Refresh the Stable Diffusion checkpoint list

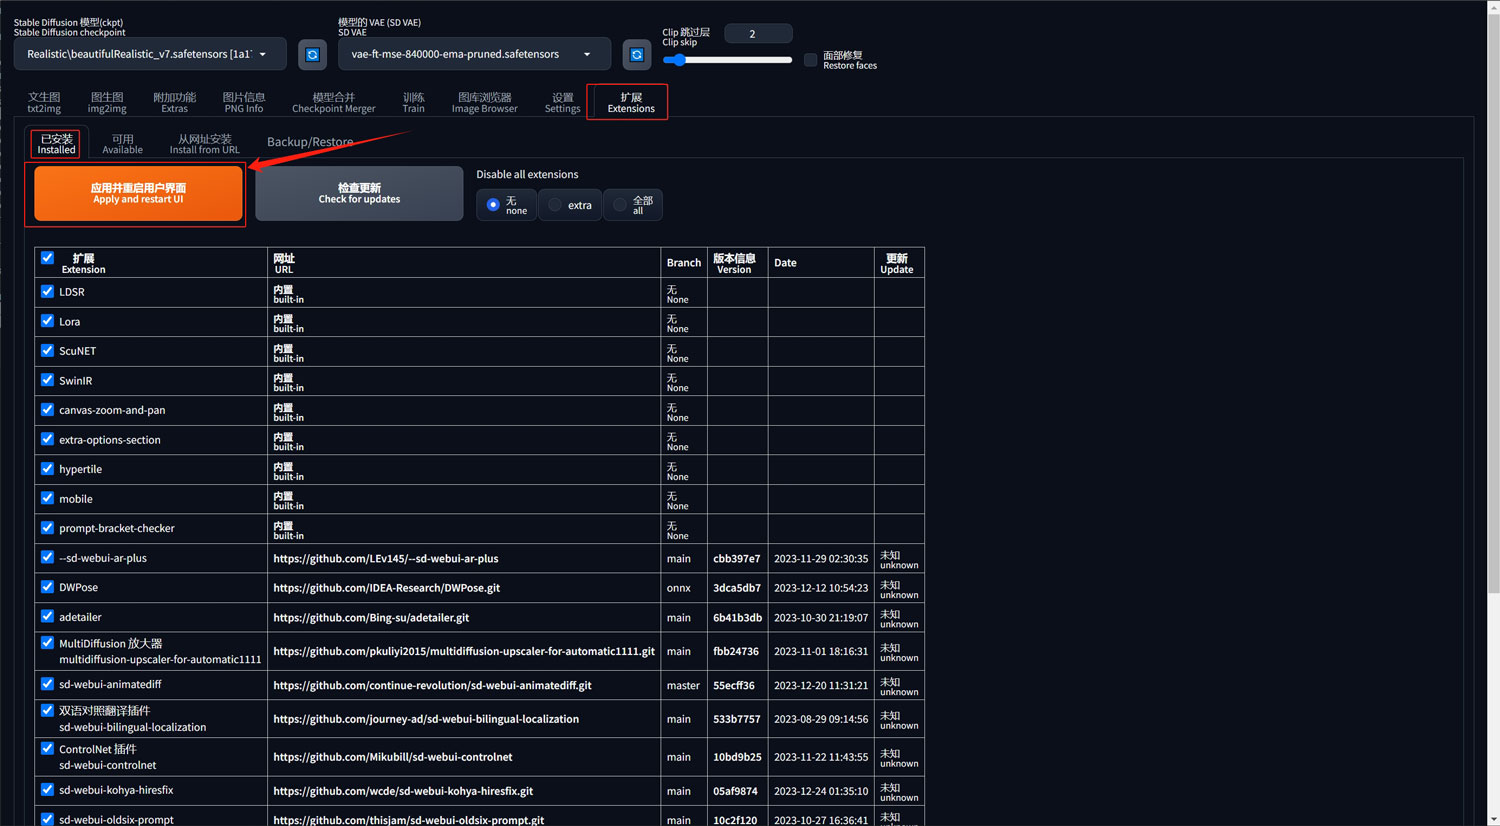pos(312,54)
